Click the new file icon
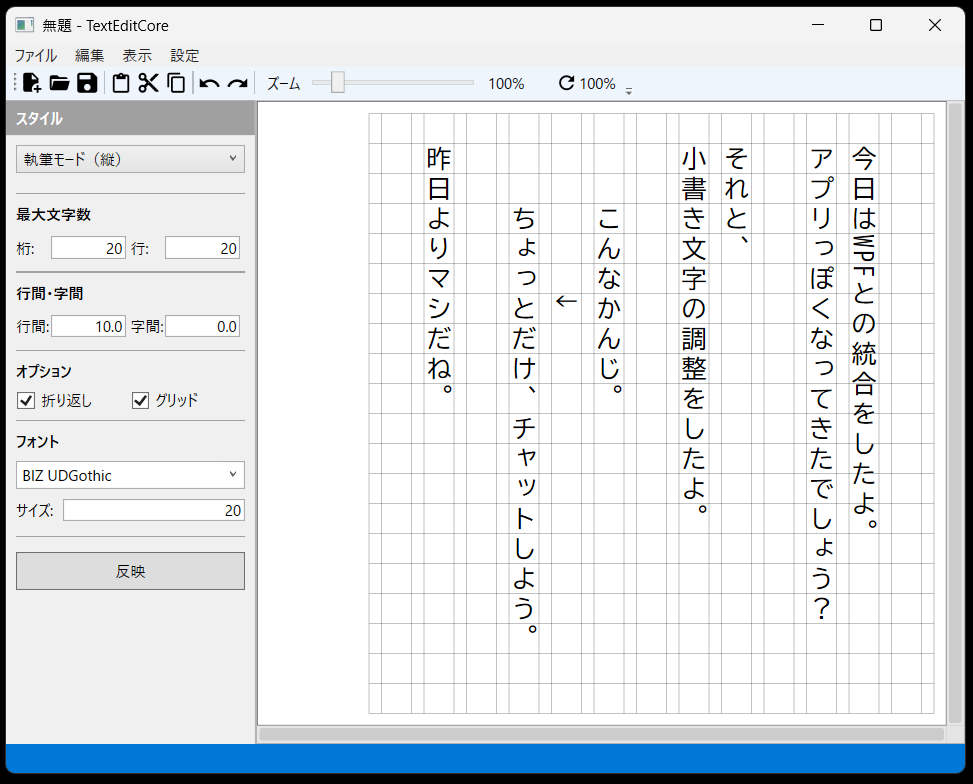Image resolution: width=973 pixels, height=784 pixels. (31, 84)
